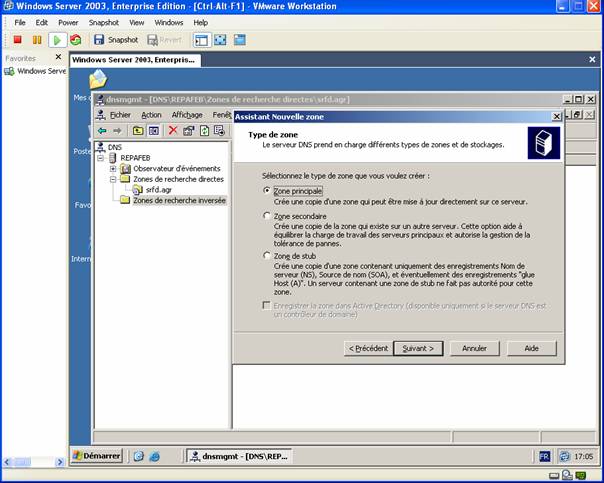Screen dimensions: 604x483
Task: Open the VMware Help menu
Action: coord(200,23)
